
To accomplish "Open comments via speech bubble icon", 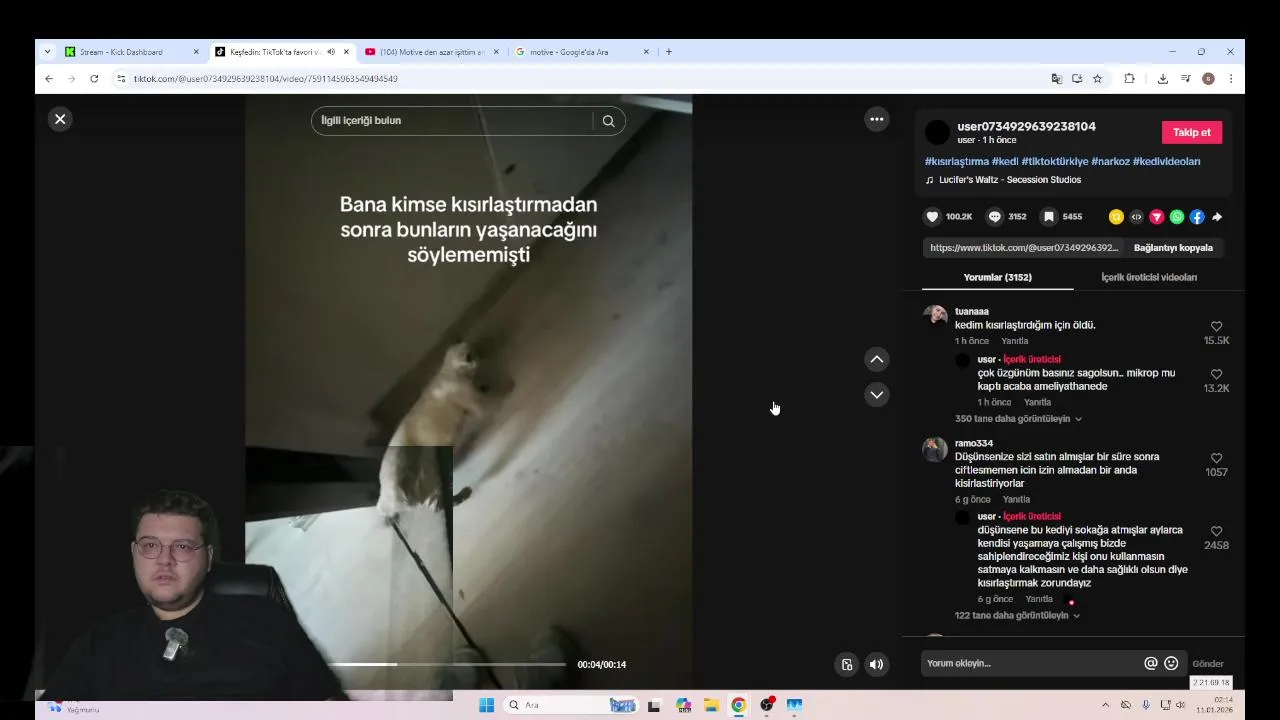I will click(x=994, y=216).
